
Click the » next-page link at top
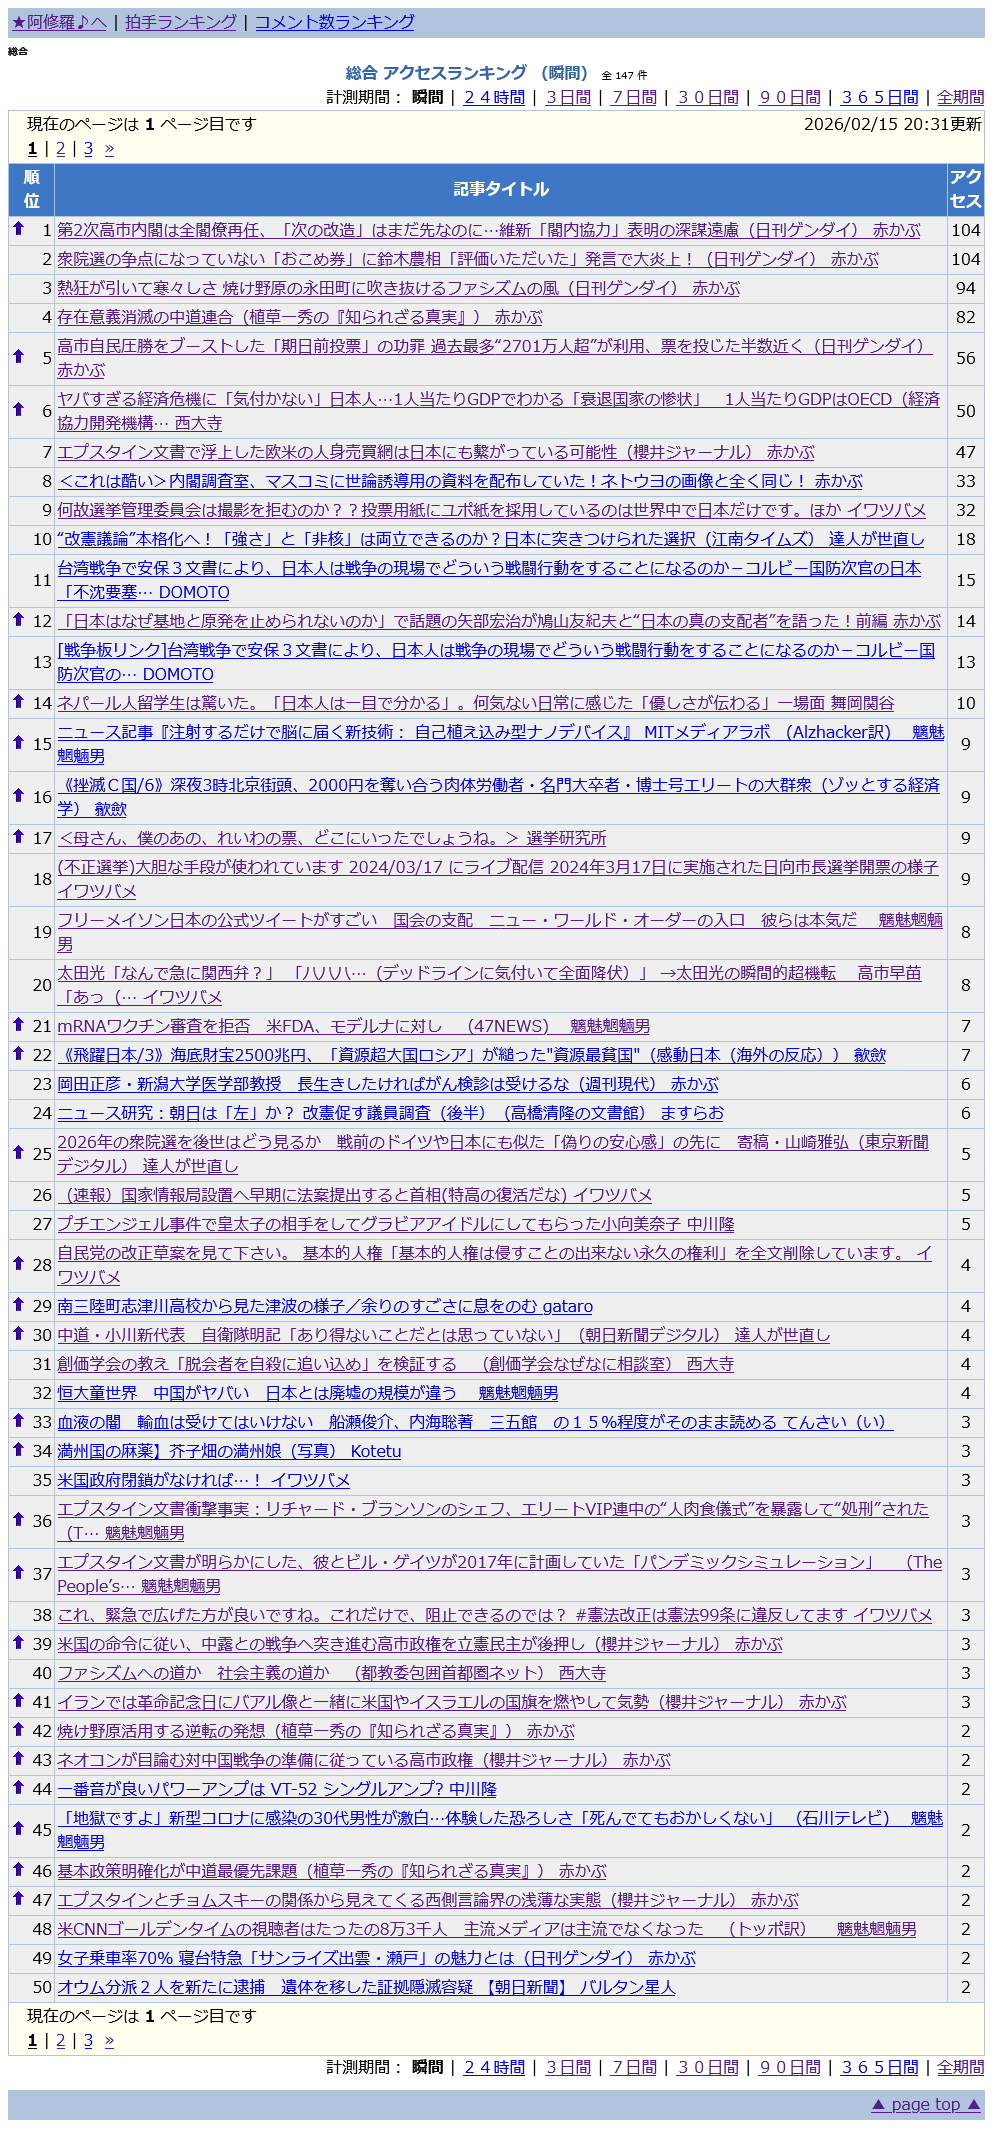pyautogui.click(x=109, y=148)
